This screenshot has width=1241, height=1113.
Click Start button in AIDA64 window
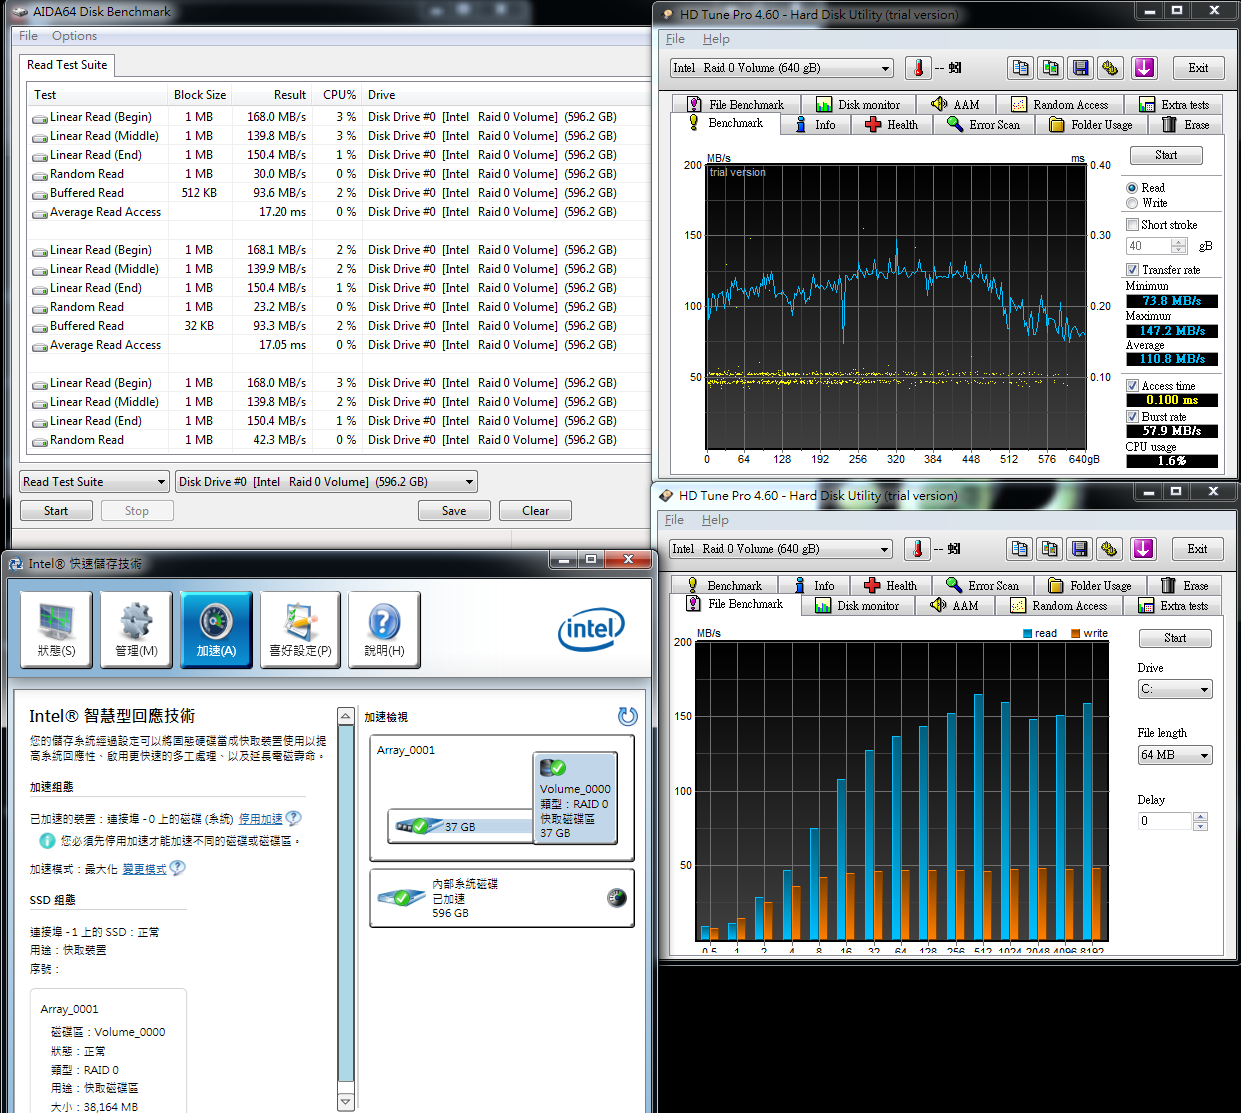[x=56, y=511]
